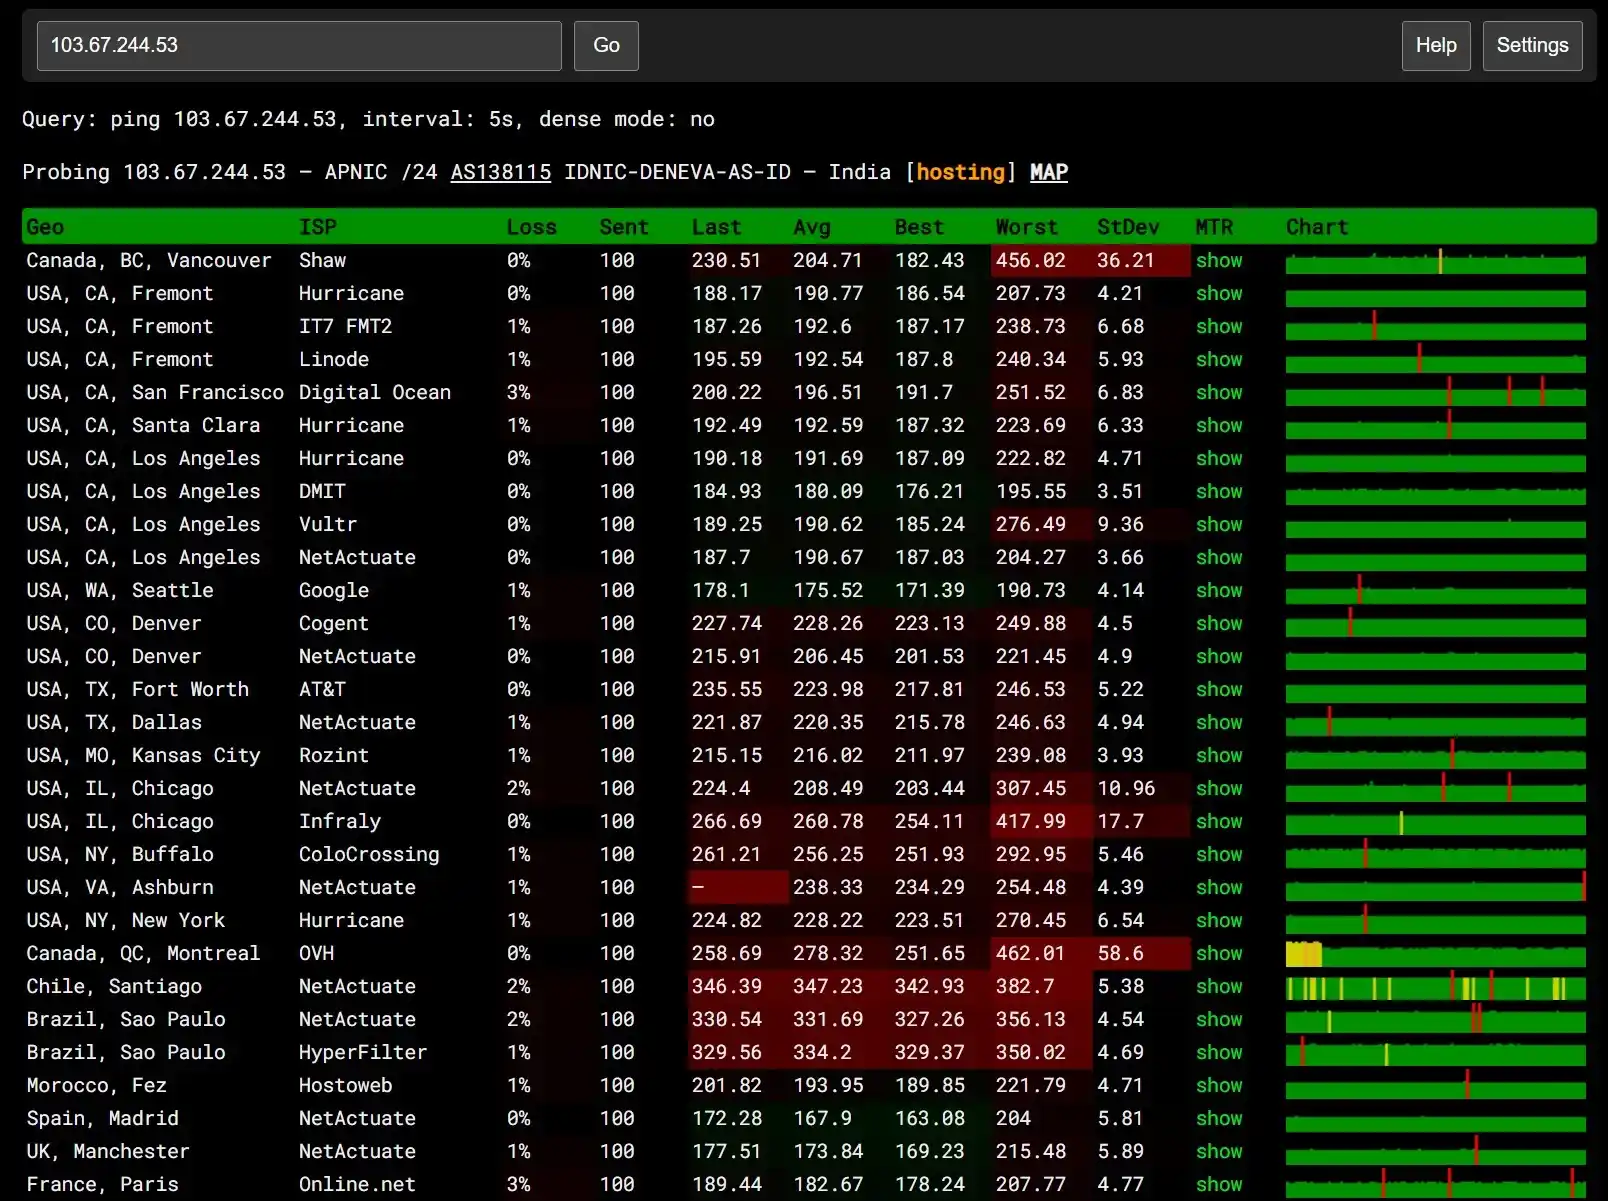
Task: Show MTR for France, Paris Online.net
Action: 1219,1184
